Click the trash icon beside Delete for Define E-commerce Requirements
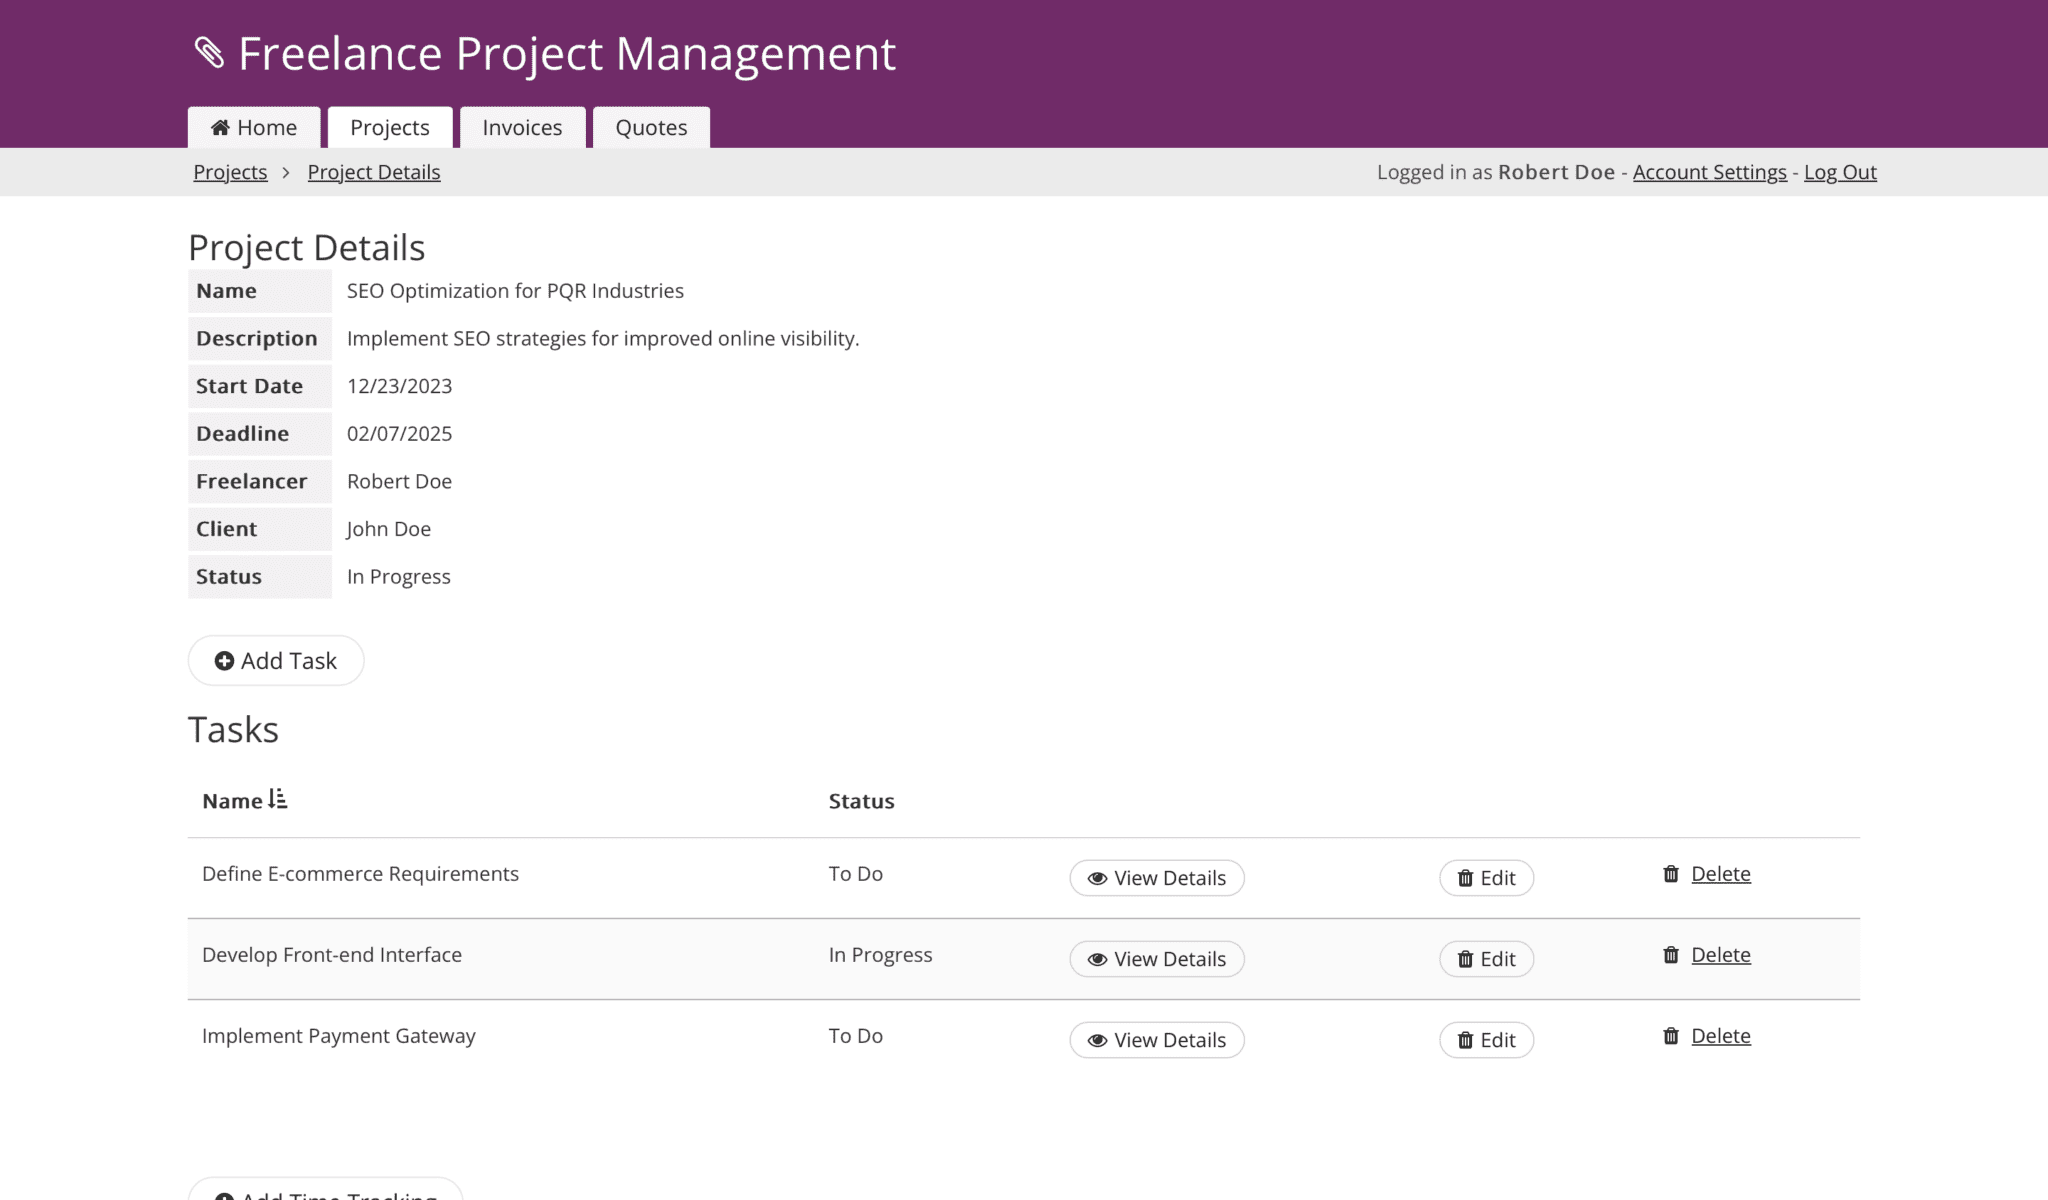Image resolution: width=2048 pixels, height=1200 pixels. coord(1670,873)
